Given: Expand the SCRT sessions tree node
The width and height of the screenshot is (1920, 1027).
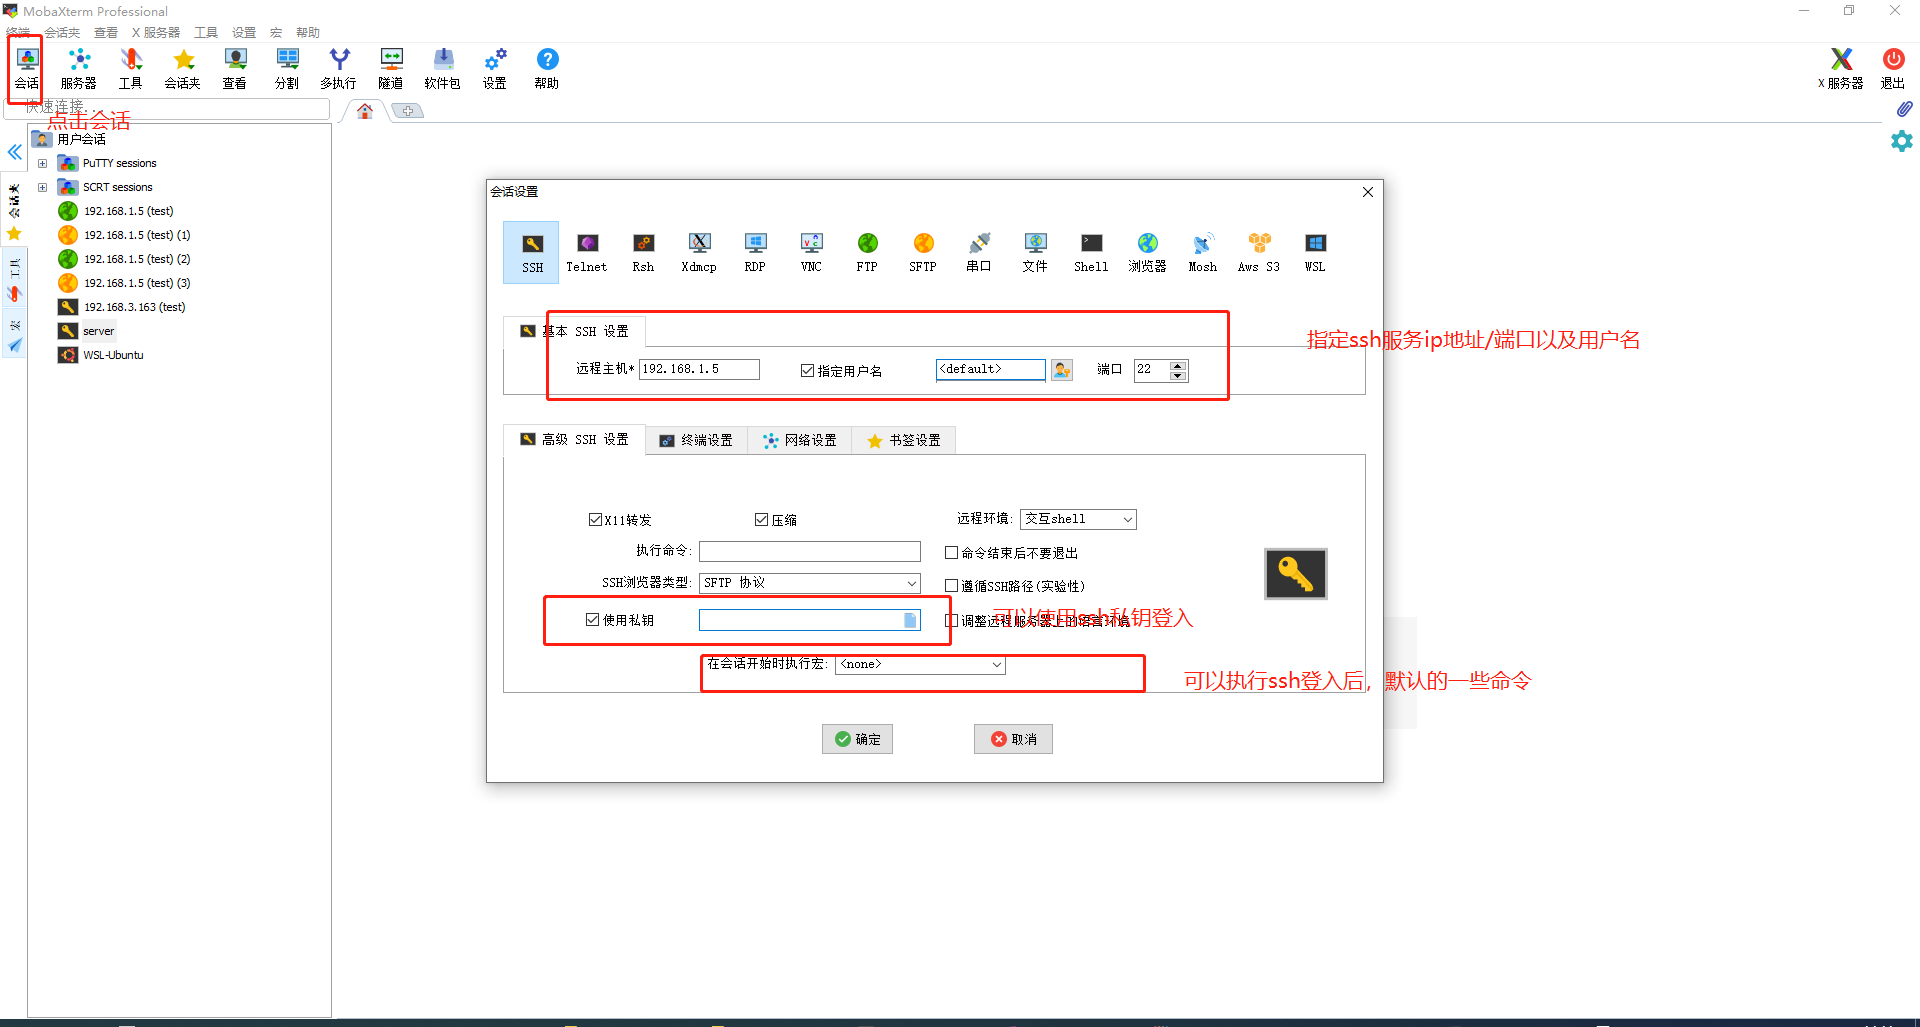Looking at the screenshot, I should coord(42,187).
